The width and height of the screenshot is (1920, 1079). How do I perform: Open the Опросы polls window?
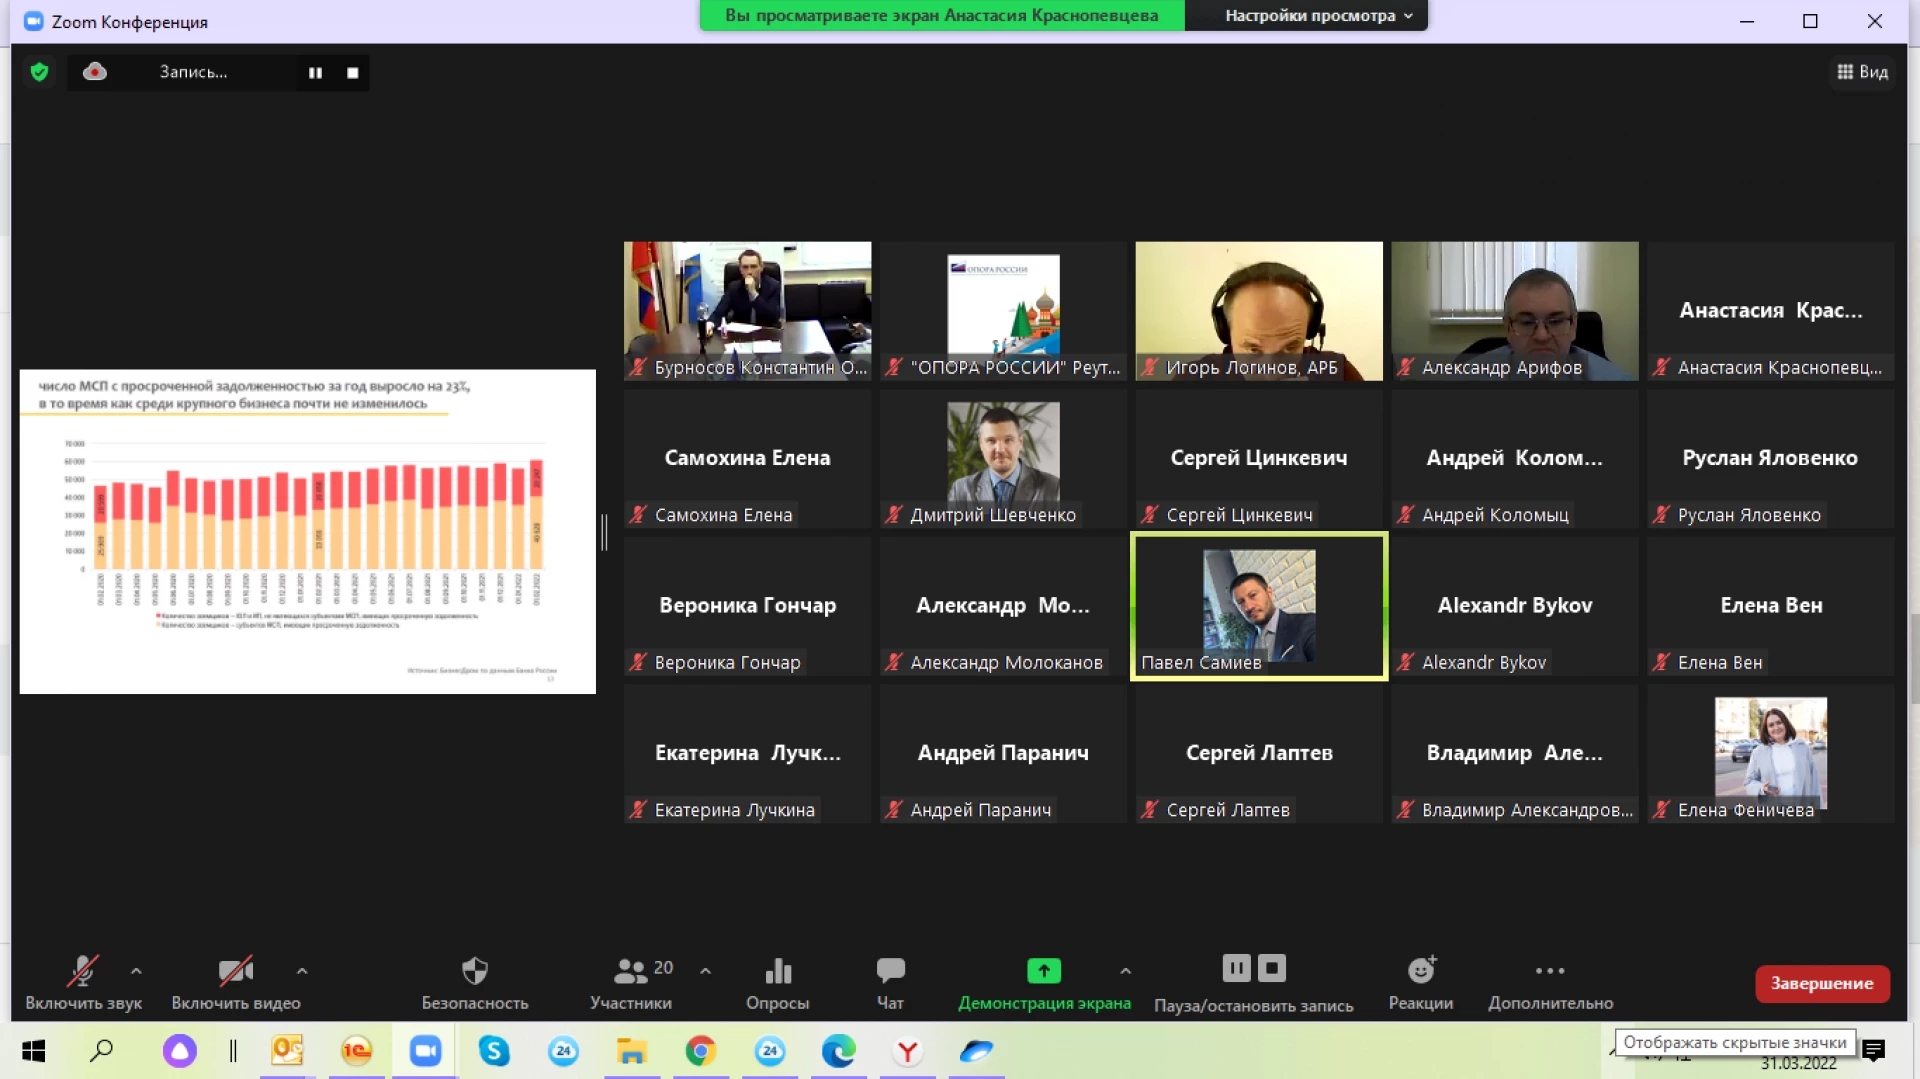(777, 983)
